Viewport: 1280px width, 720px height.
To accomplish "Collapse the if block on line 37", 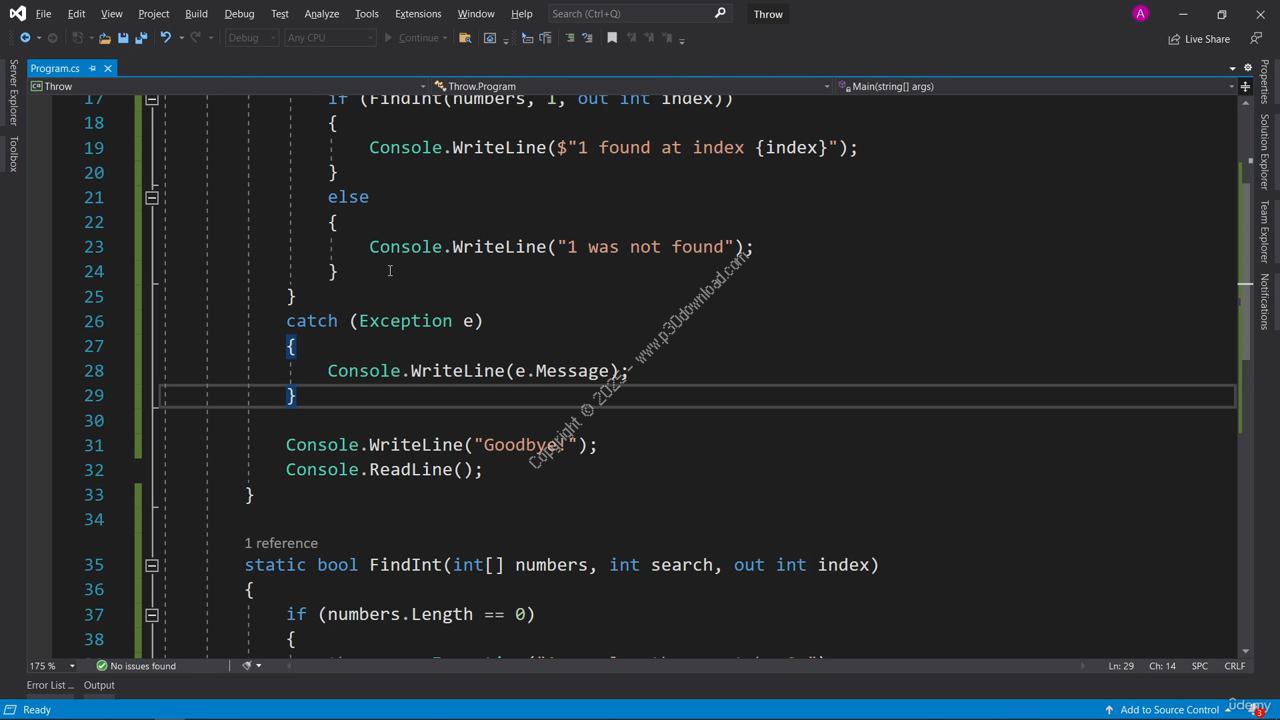I will coord(152,615).
